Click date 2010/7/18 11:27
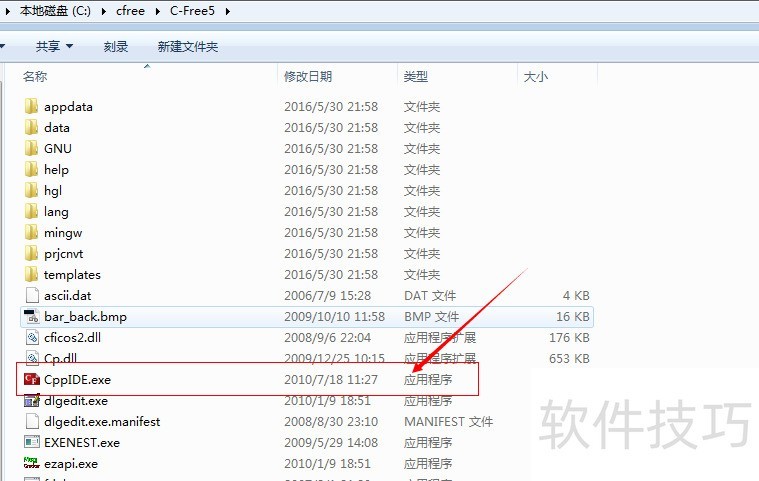Viewport: 759px width, 481px height. [331, 380]
